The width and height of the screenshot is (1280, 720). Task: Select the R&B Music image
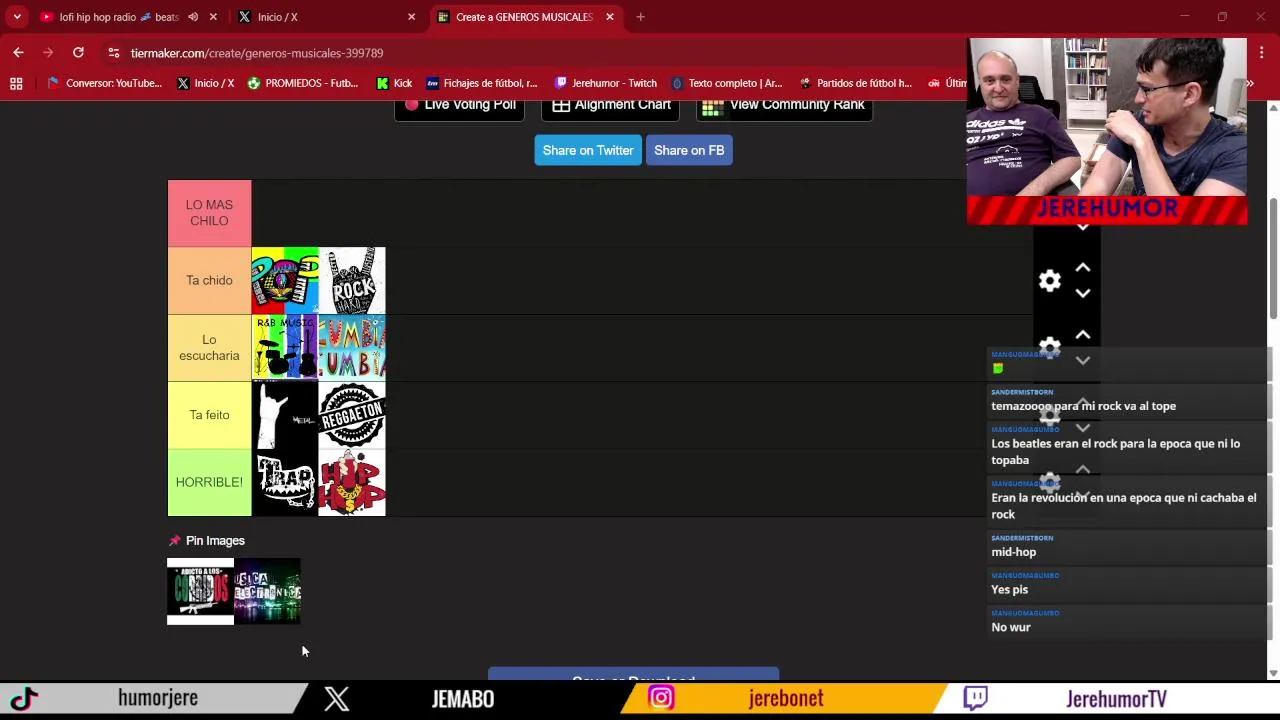point(285,347)
